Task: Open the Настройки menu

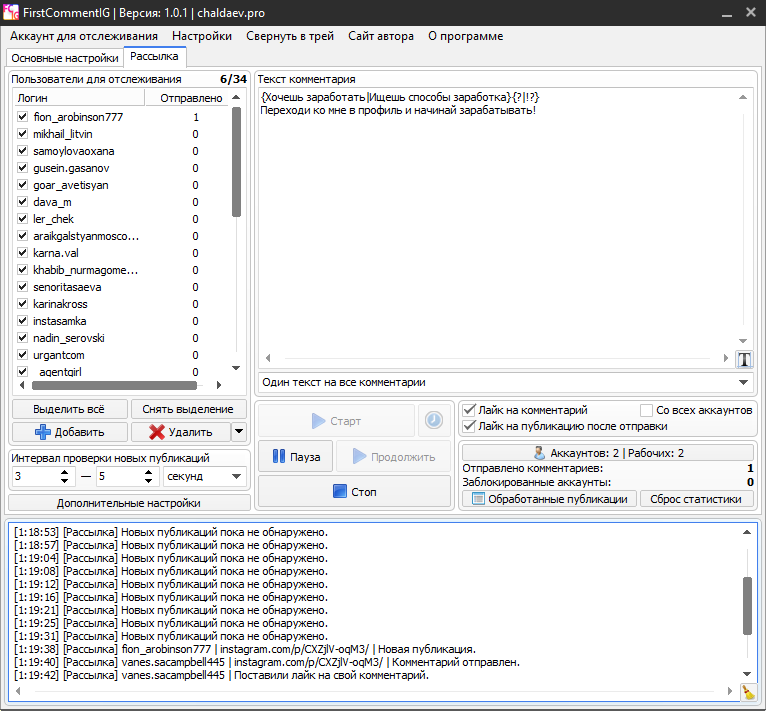Action: point(201,36)
